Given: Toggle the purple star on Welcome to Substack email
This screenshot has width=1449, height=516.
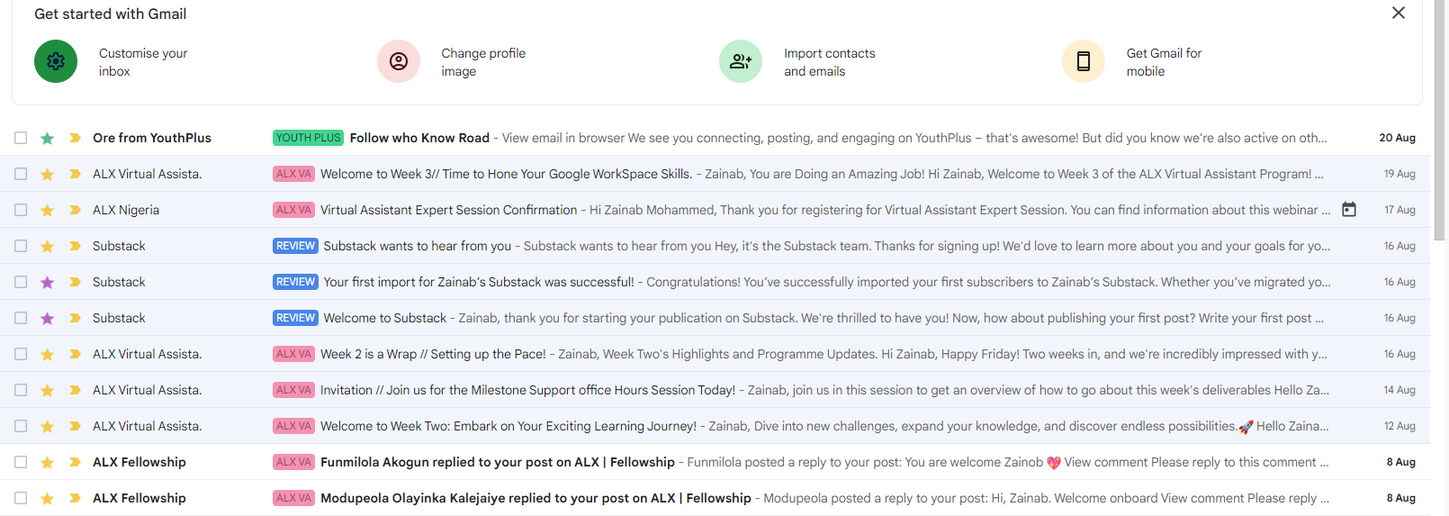Looking at the screenshot, I should (47, 318).
